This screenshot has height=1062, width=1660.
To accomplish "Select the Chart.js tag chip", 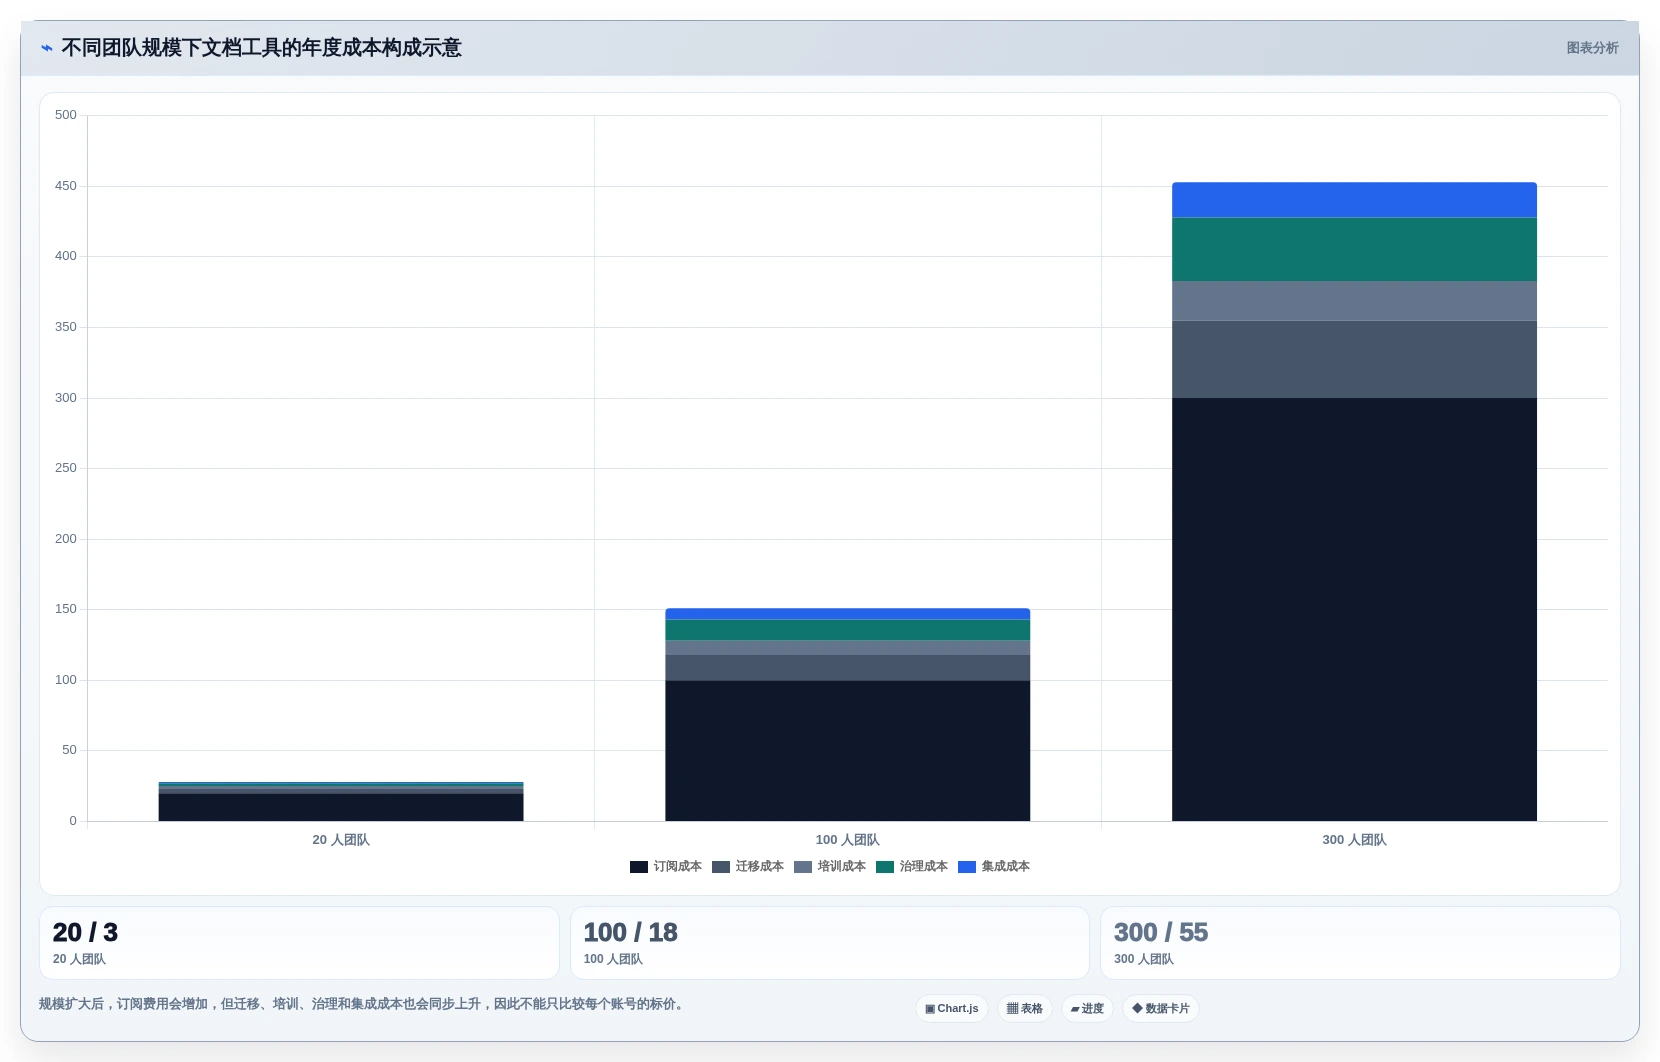I will [952, 1009].
